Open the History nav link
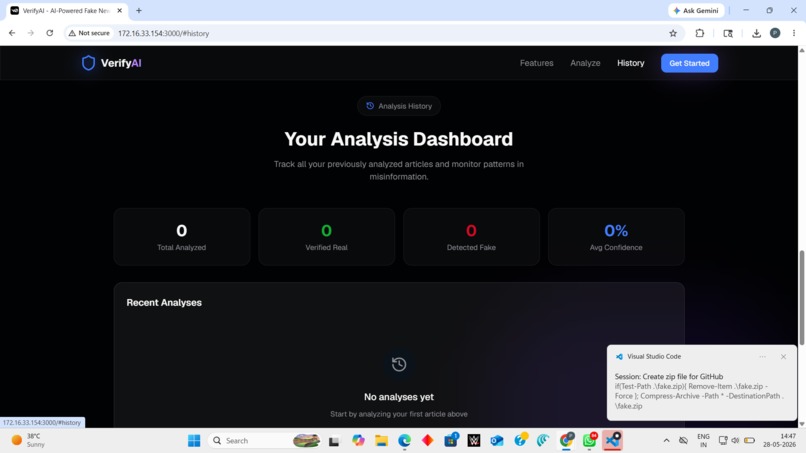Screen dimensions: 806x453 pyautogui.click(x=631, y=63)
